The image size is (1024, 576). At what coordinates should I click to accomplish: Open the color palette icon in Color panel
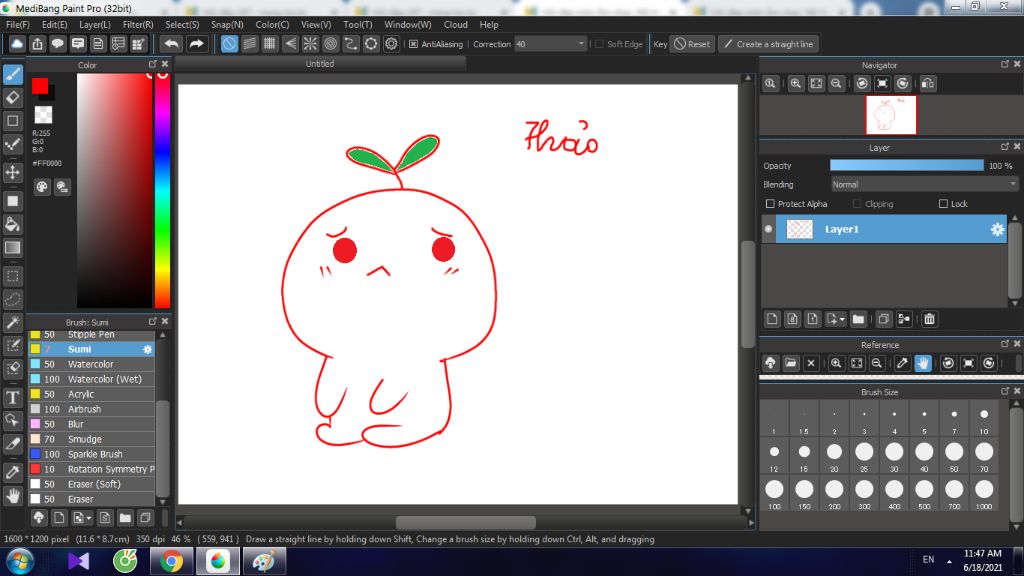coord(42,187)
